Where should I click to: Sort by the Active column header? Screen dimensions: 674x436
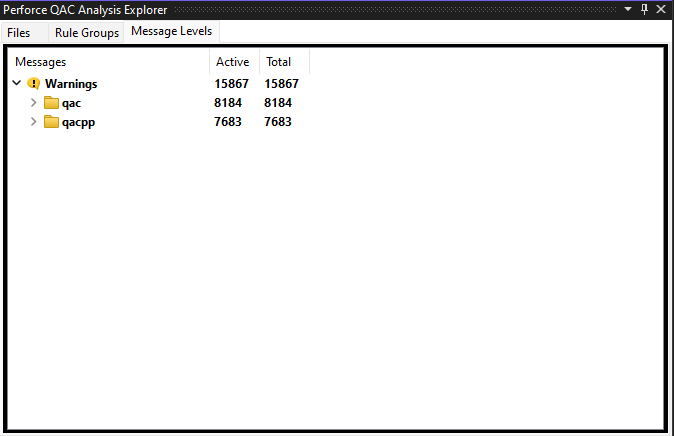(232, 62)
